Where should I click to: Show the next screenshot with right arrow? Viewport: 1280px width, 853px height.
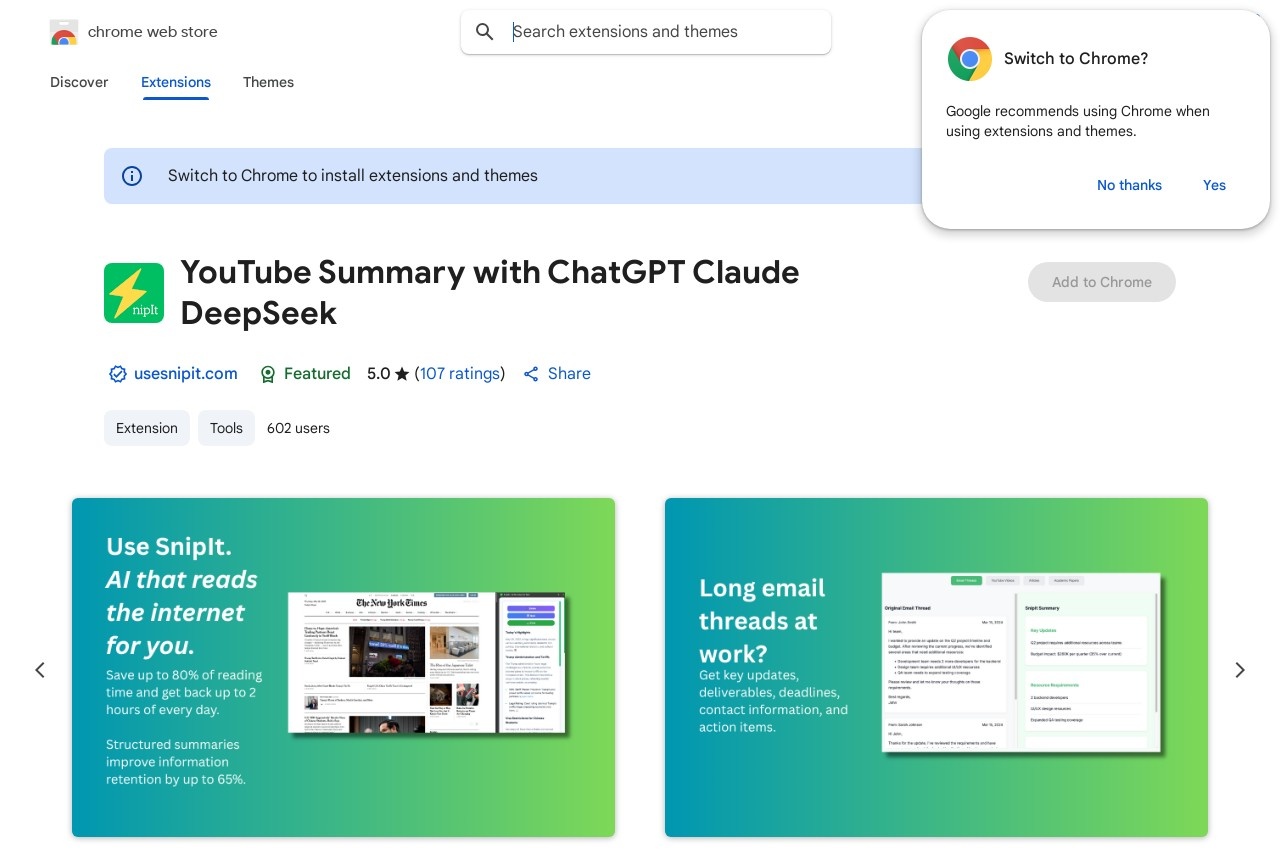pyautogui.click(x=1240, y=670)
